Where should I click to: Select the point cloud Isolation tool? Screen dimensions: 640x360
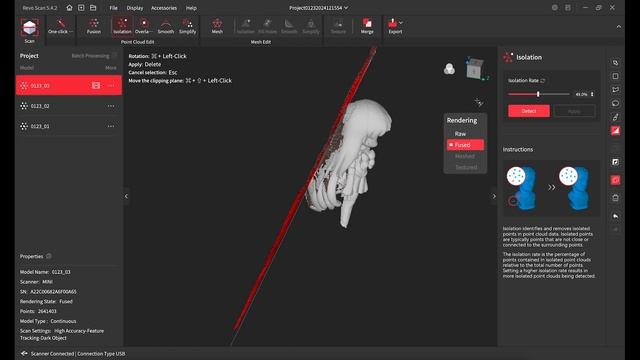122,27
